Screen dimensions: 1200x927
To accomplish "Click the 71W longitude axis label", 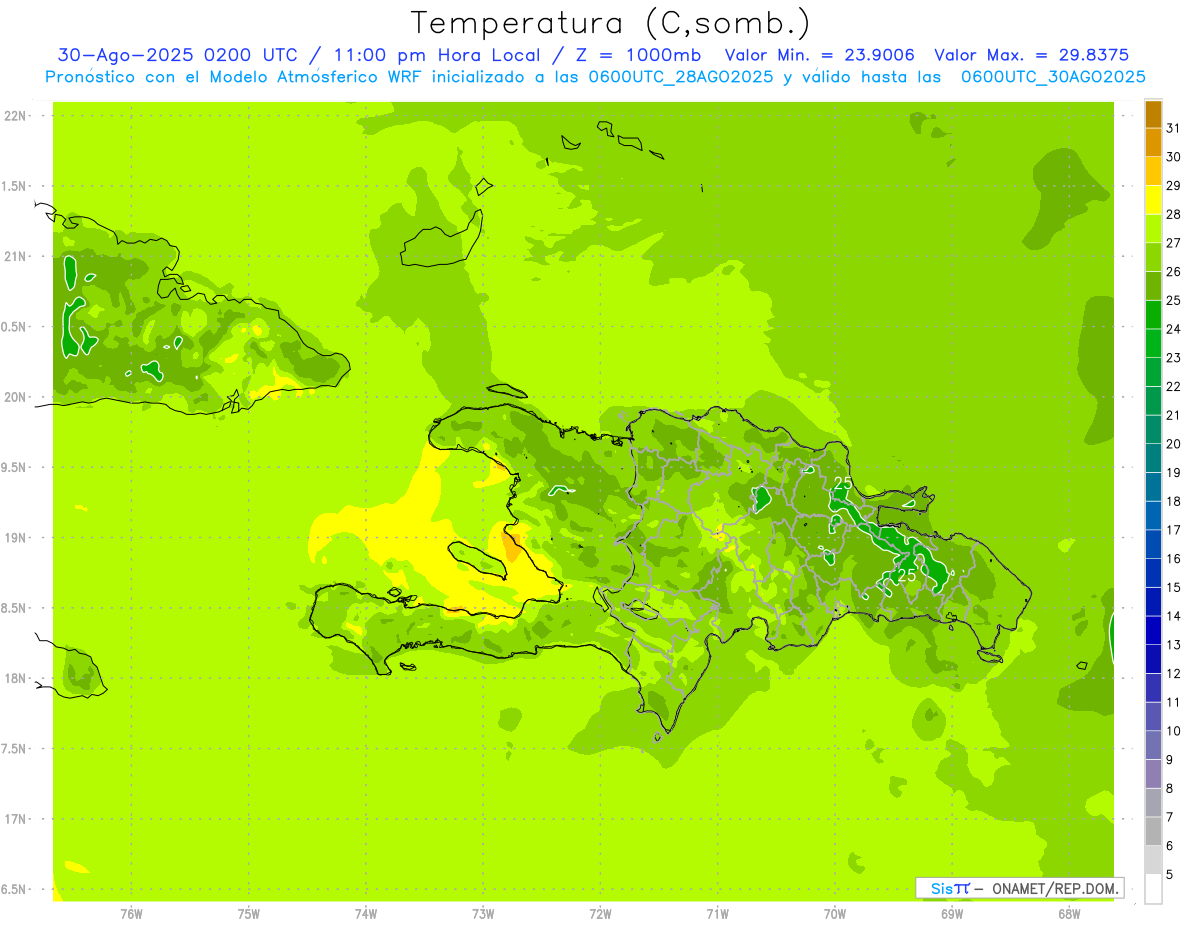I will tap(717, 913).
